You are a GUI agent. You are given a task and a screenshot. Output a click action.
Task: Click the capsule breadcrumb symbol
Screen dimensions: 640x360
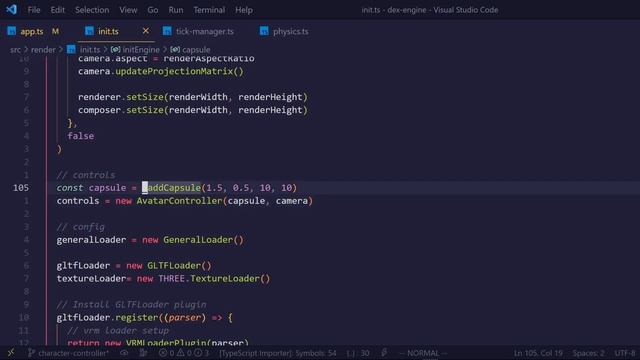(x=196, y=50)
